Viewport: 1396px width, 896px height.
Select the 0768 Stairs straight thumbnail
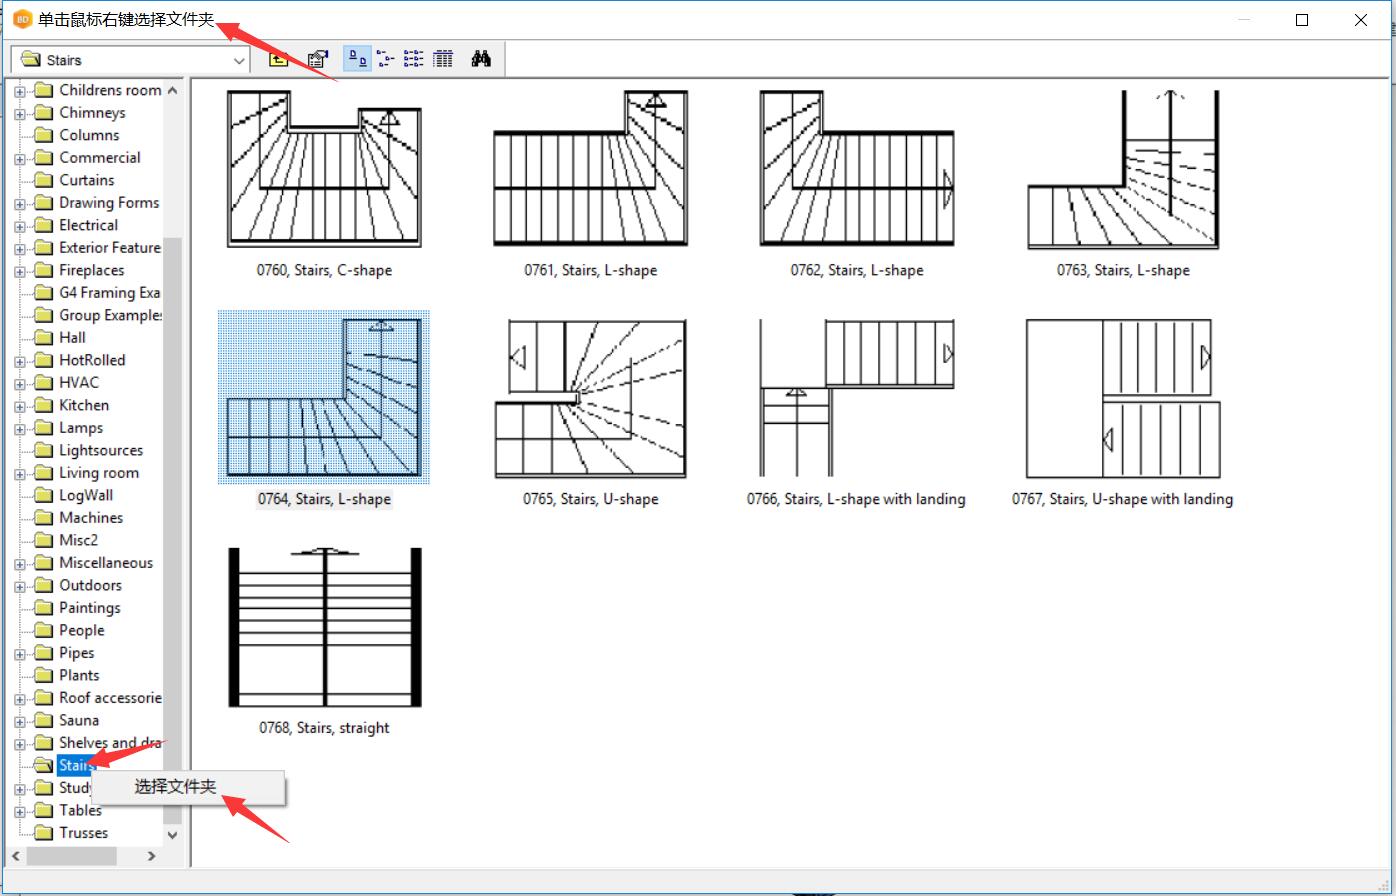pos(324,626)
